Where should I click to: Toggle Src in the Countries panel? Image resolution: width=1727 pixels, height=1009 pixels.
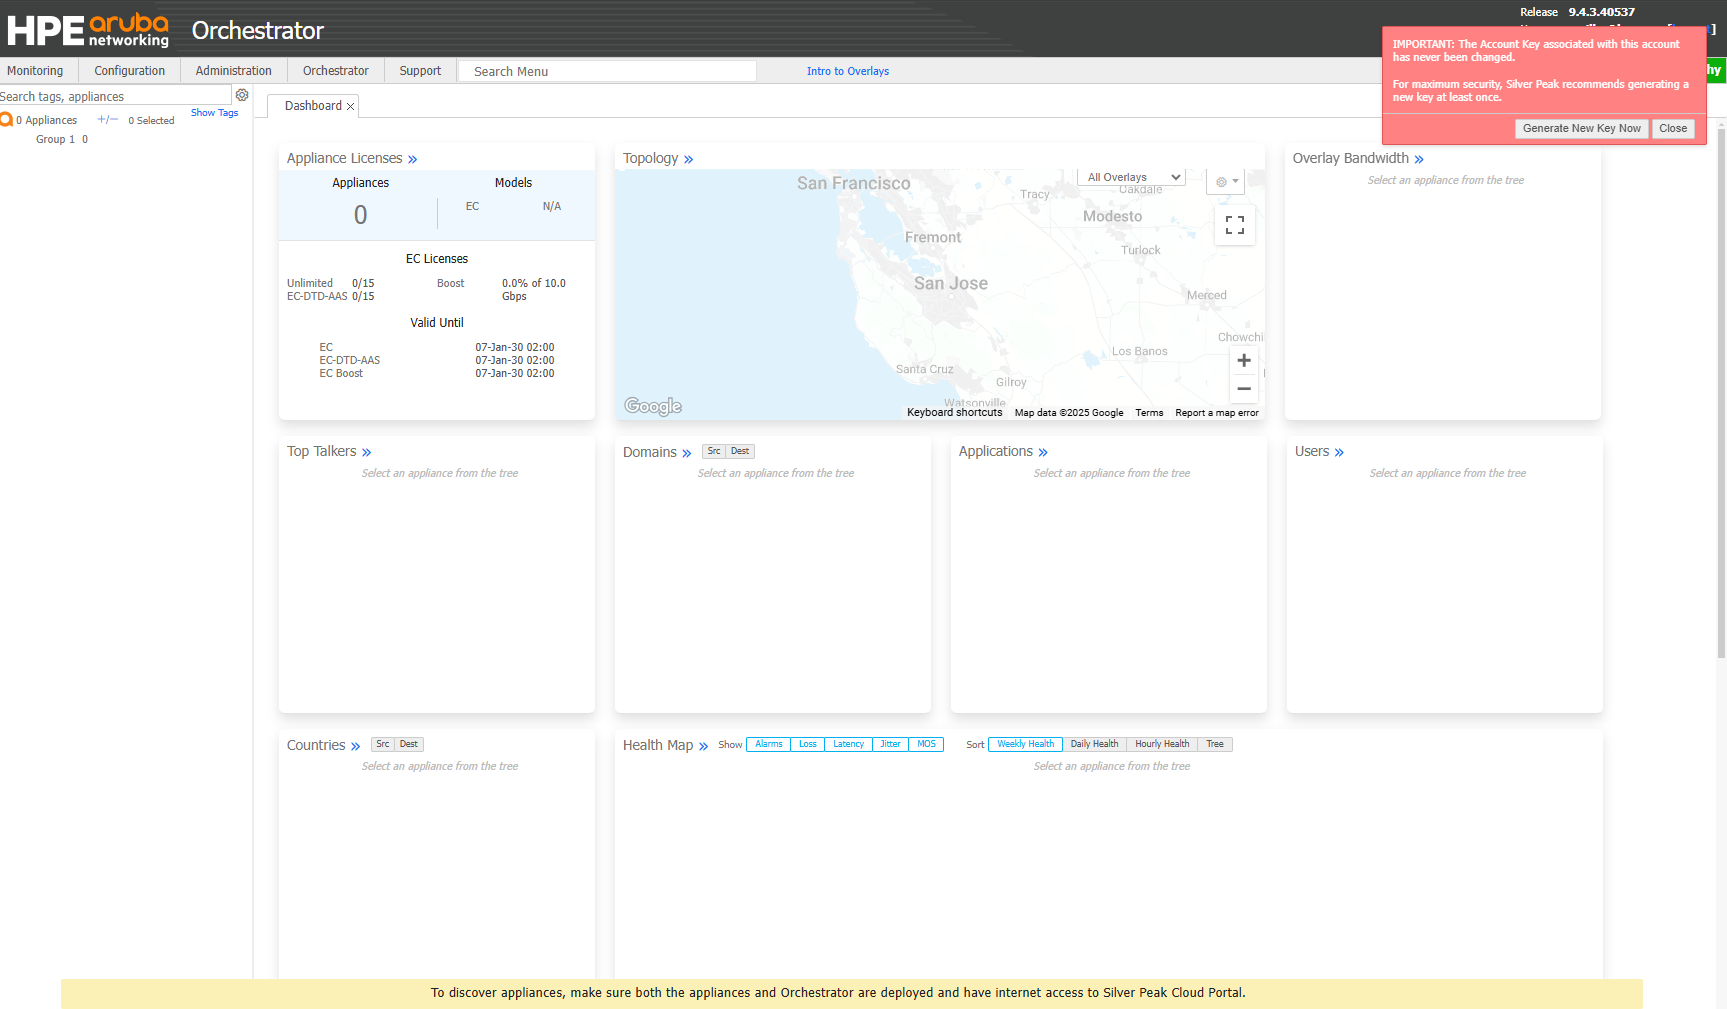click(x=383, y=744)
